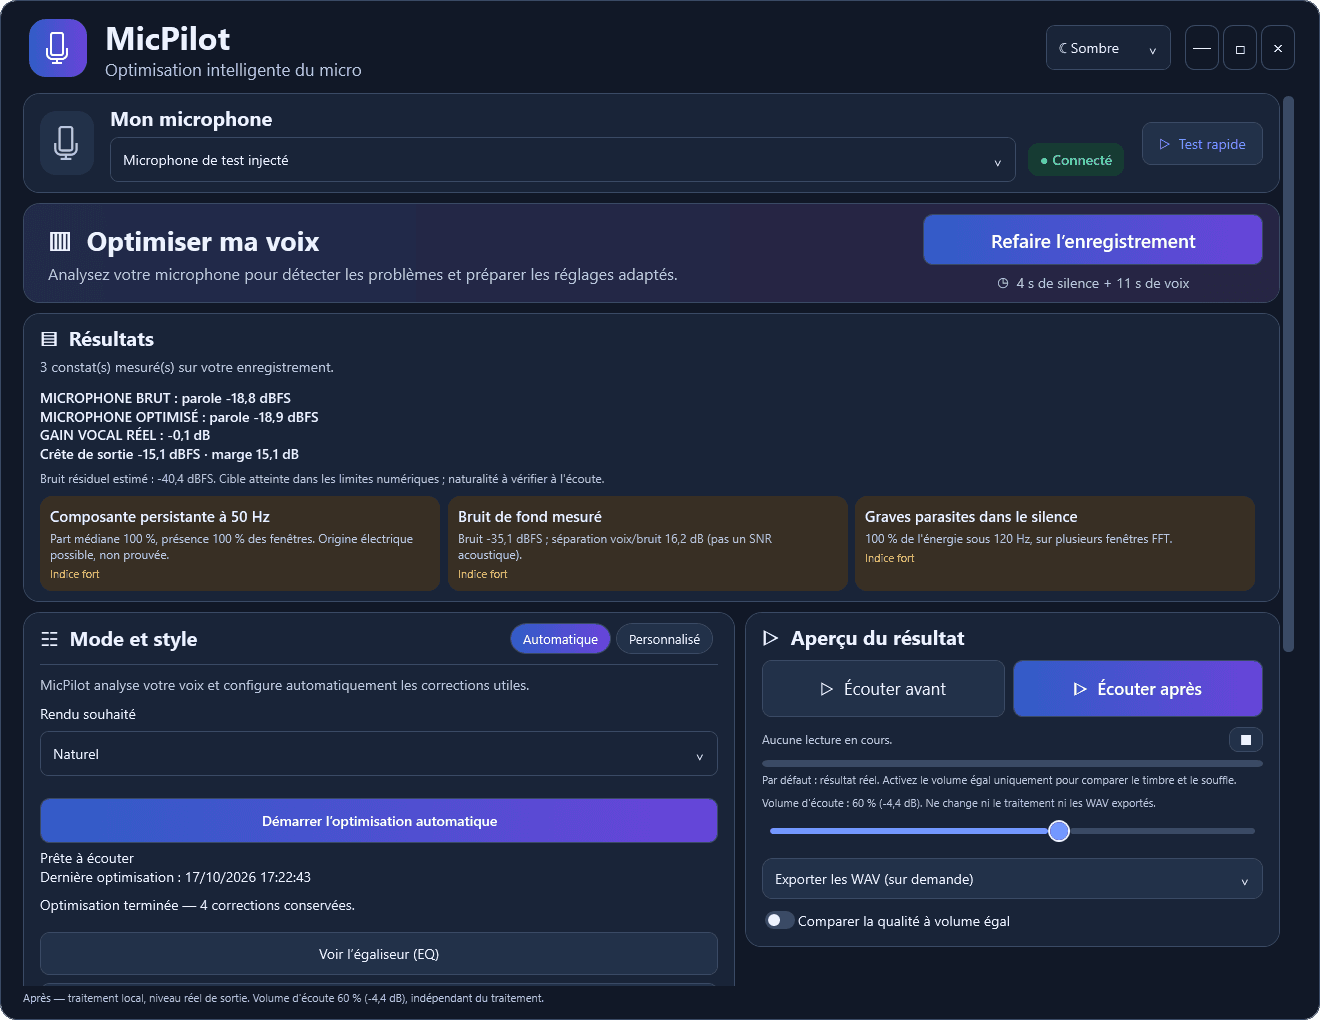The width and height of the screenshot is (1320, 1020).
Task: Click the microphone icon beside Mon microphone
Action: [x=66, y=143]
